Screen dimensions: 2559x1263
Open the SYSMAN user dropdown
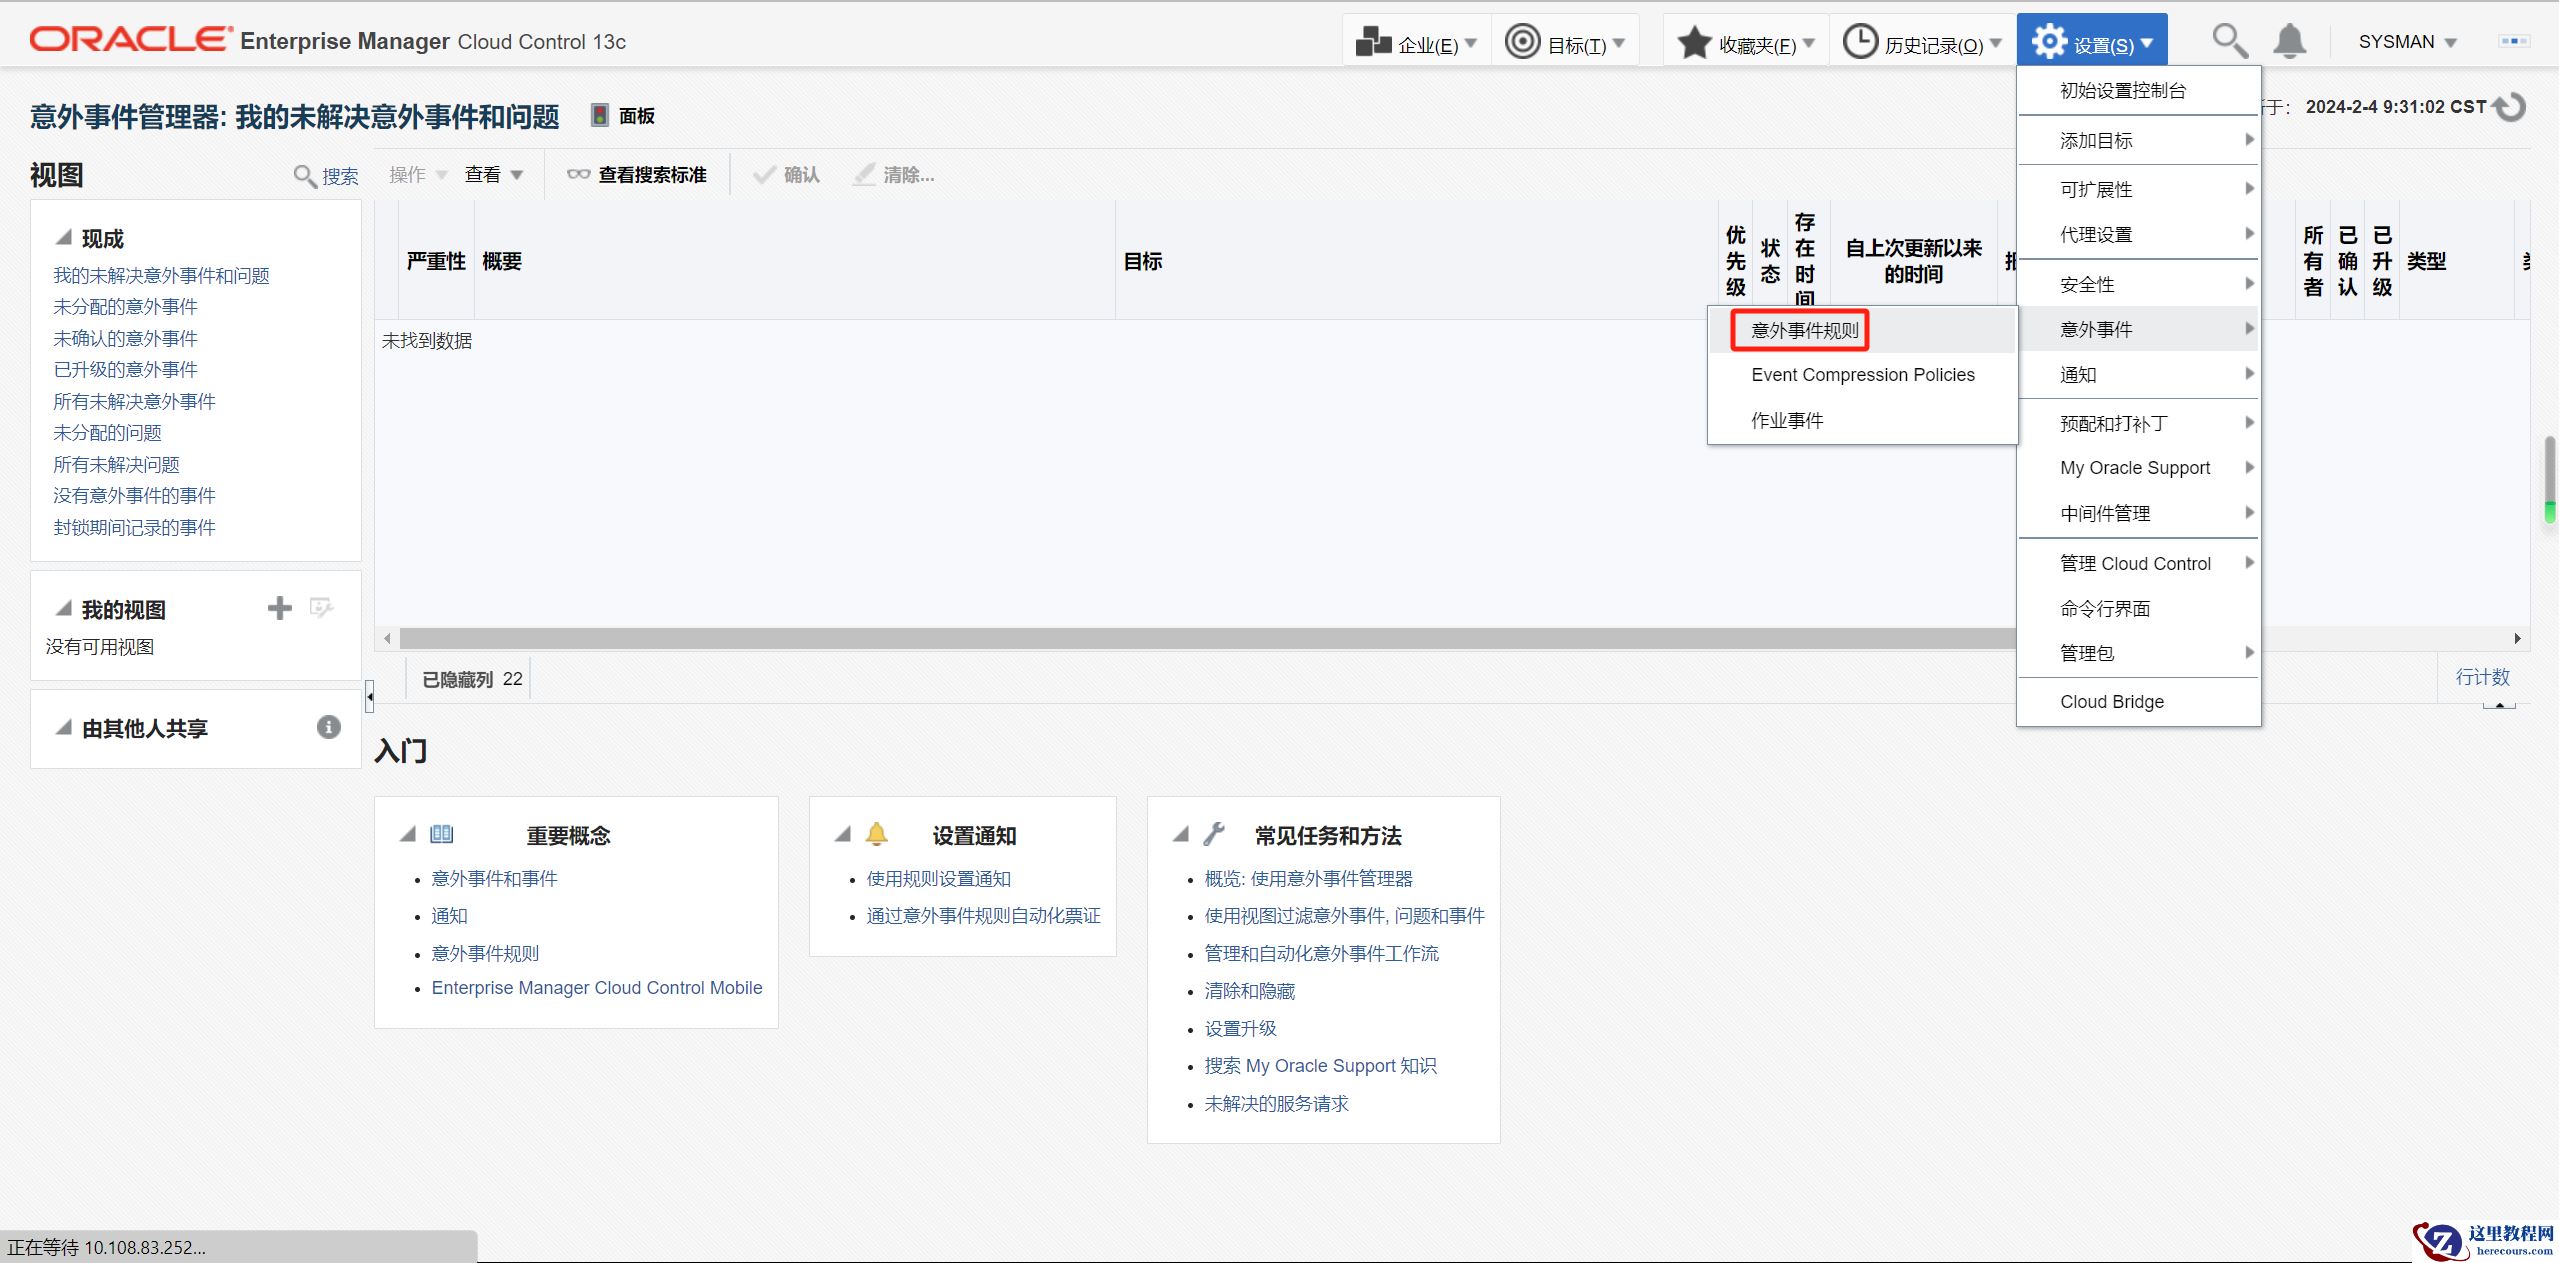point(2407,42)
